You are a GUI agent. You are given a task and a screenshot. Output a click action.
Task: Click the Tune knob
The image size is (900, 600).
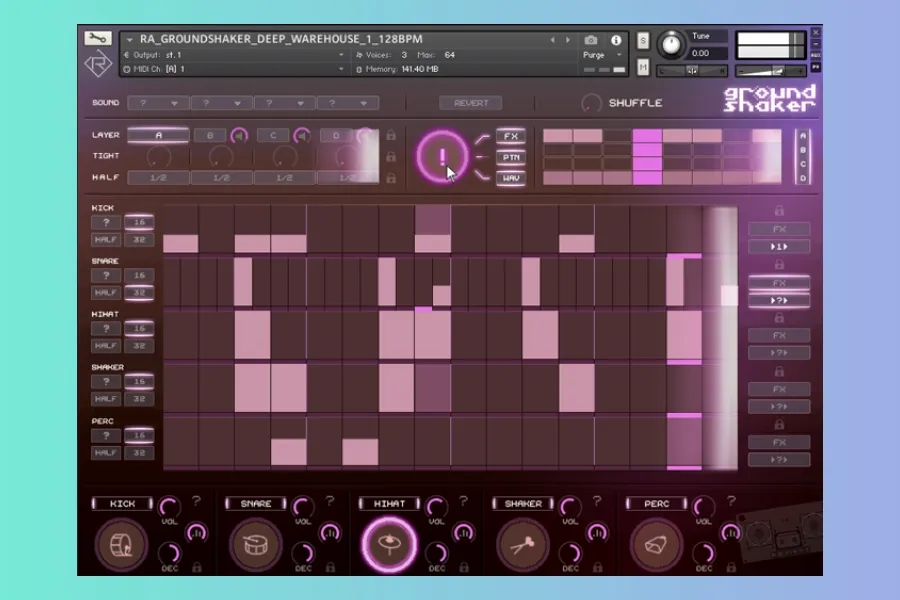click(x=672, y=44)
